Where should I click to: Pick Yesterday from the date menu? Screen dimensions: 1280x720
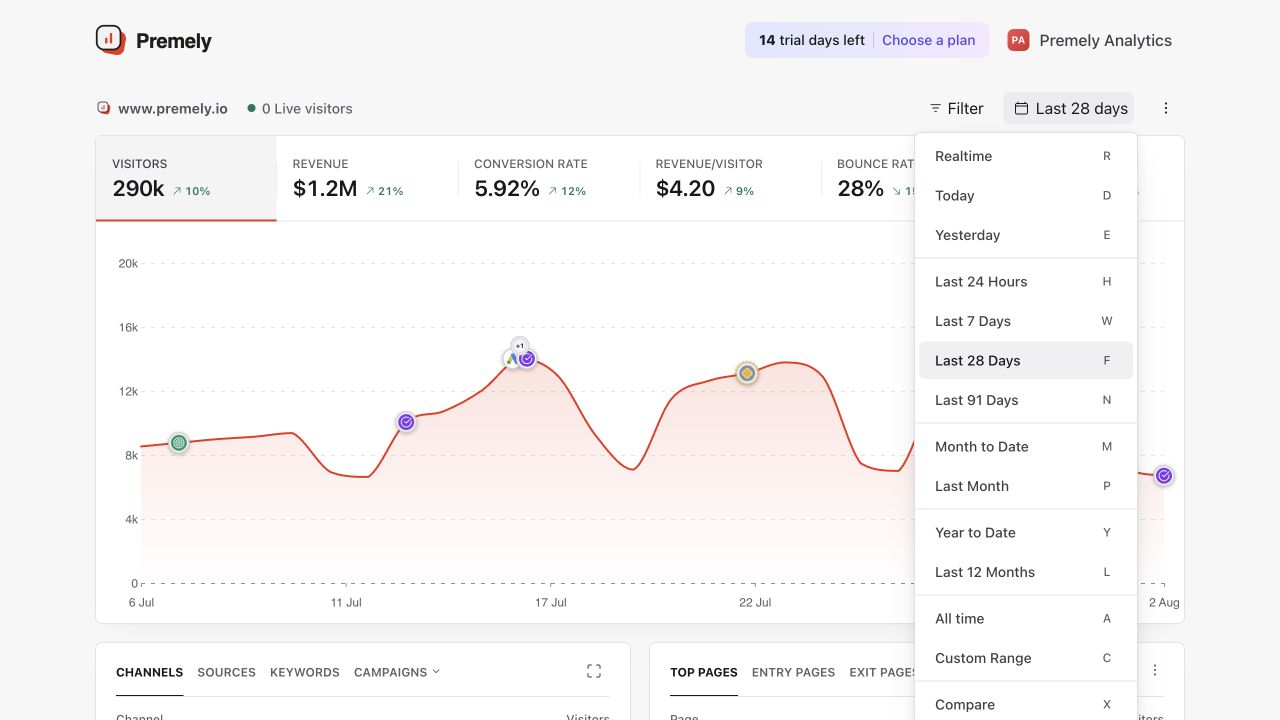[1026, 235]
